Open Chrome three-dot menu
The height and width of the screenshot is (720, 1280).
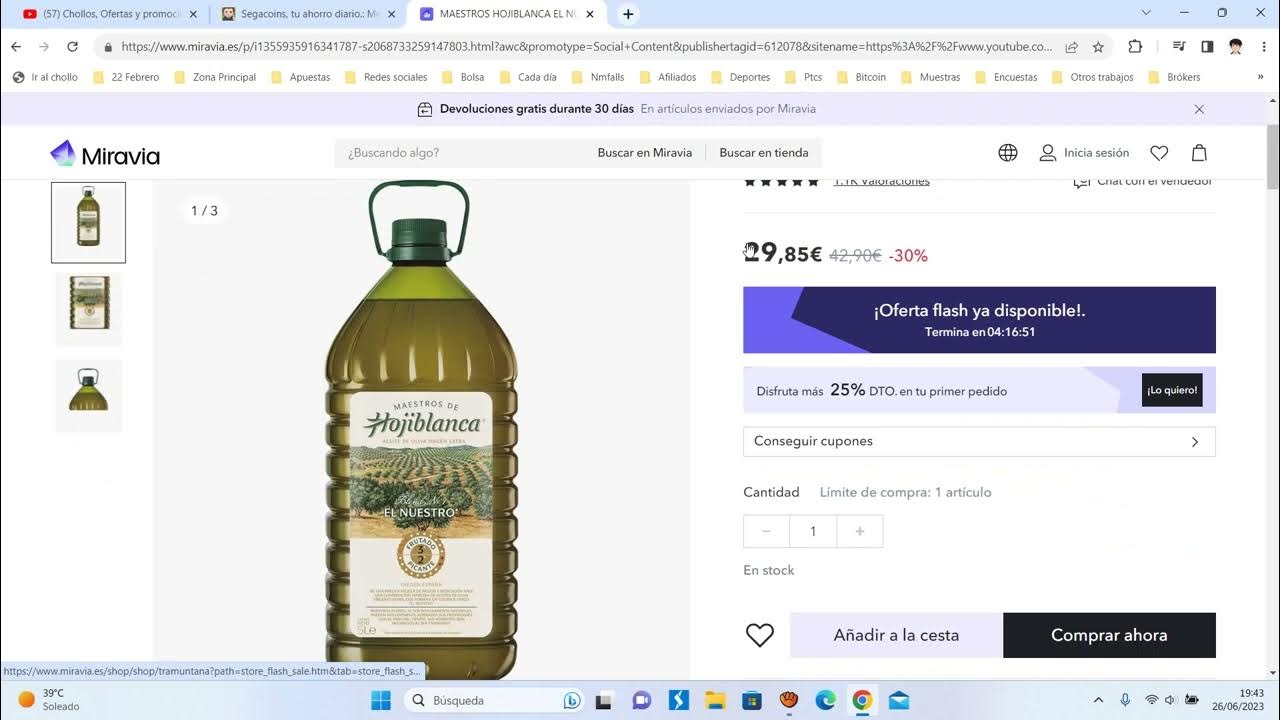1264,46
